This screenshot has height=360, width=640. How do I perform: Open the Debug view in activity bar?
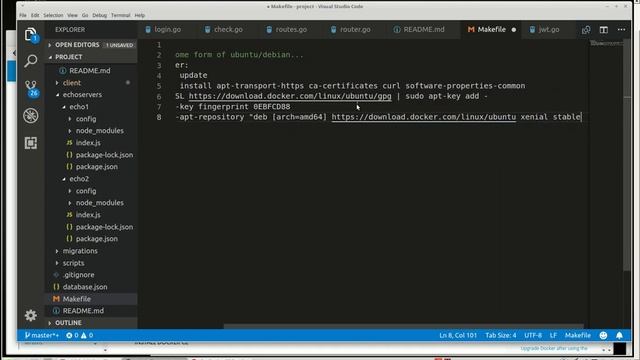31,116
